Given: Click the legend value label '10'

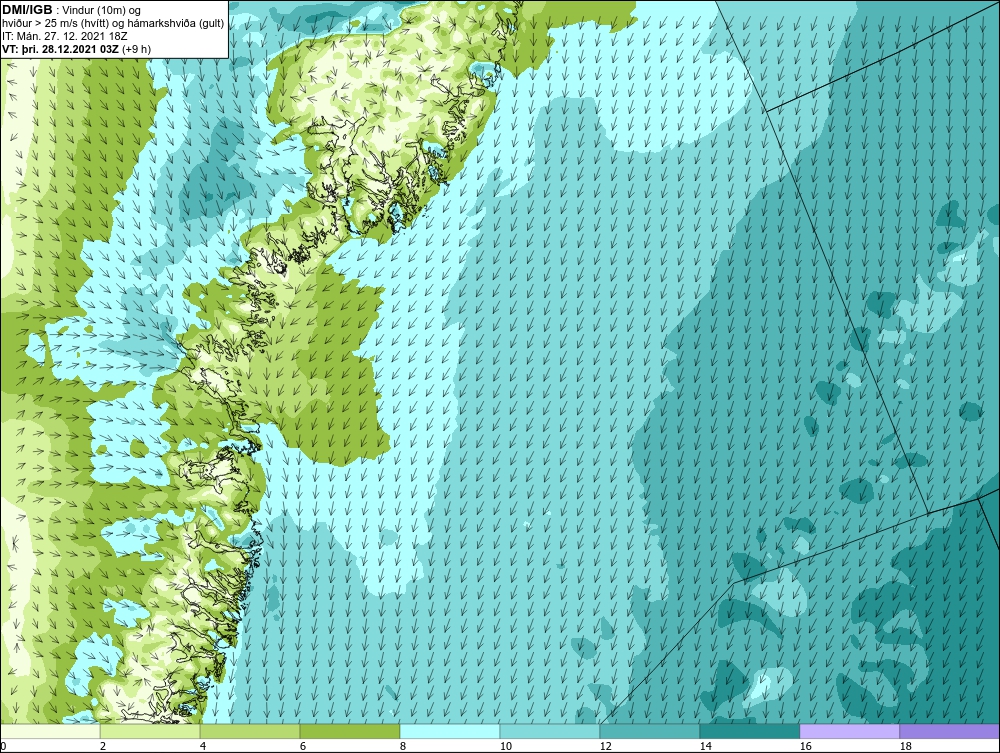Looking at the screenshot, I should point(506,746).
